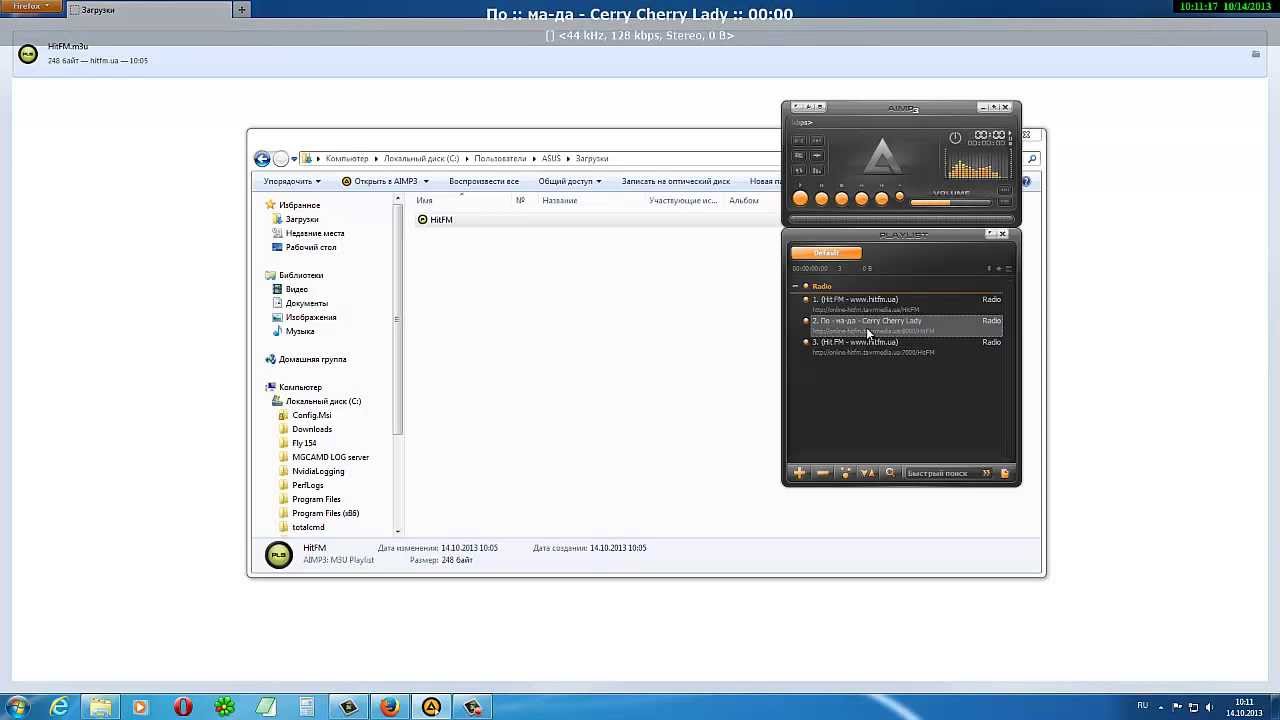This screenshot has width=1280, height=720.
Task: Open the Opera browser from taskbar
Action: pyautogui.click(x=183, y=707)
